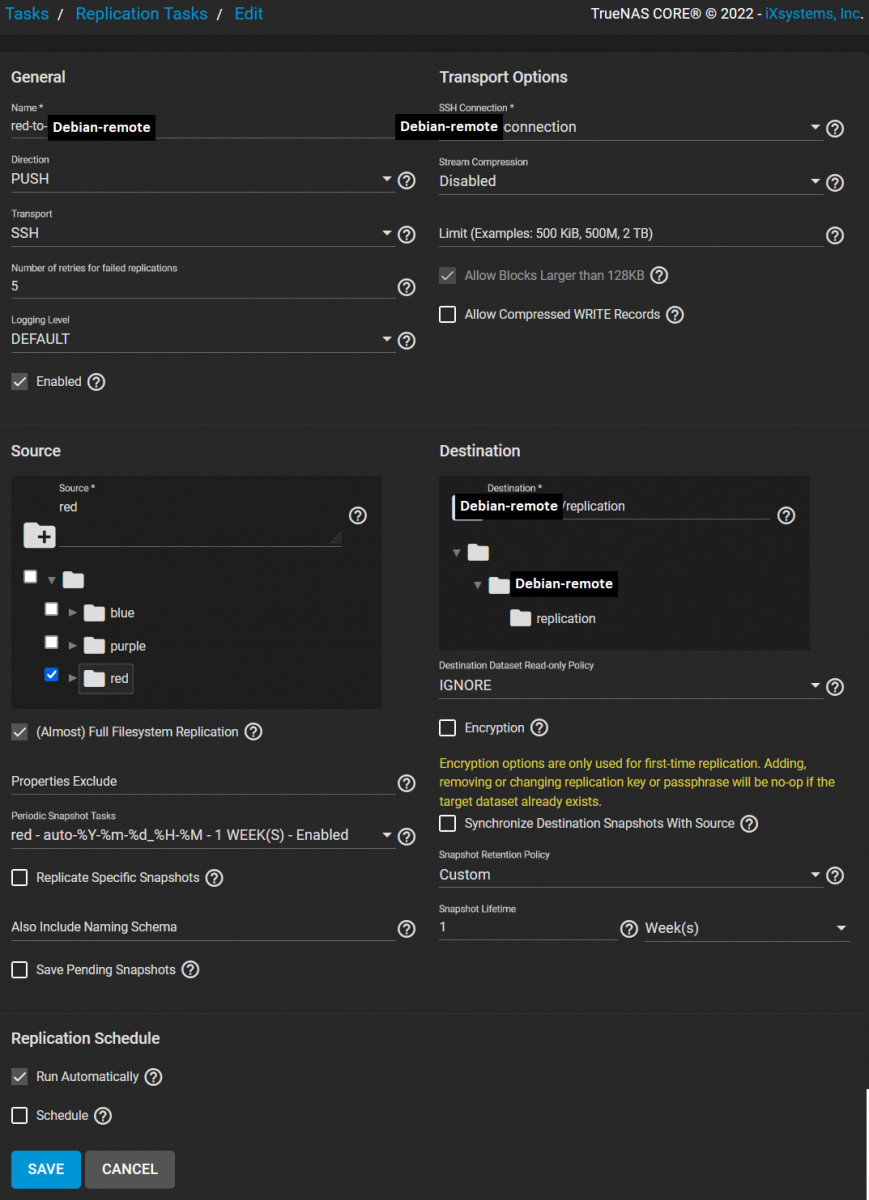The width and height of the screenshot is (869, 1200).
Task: Show help for Run Automatically
Action: coord(153,1077)
